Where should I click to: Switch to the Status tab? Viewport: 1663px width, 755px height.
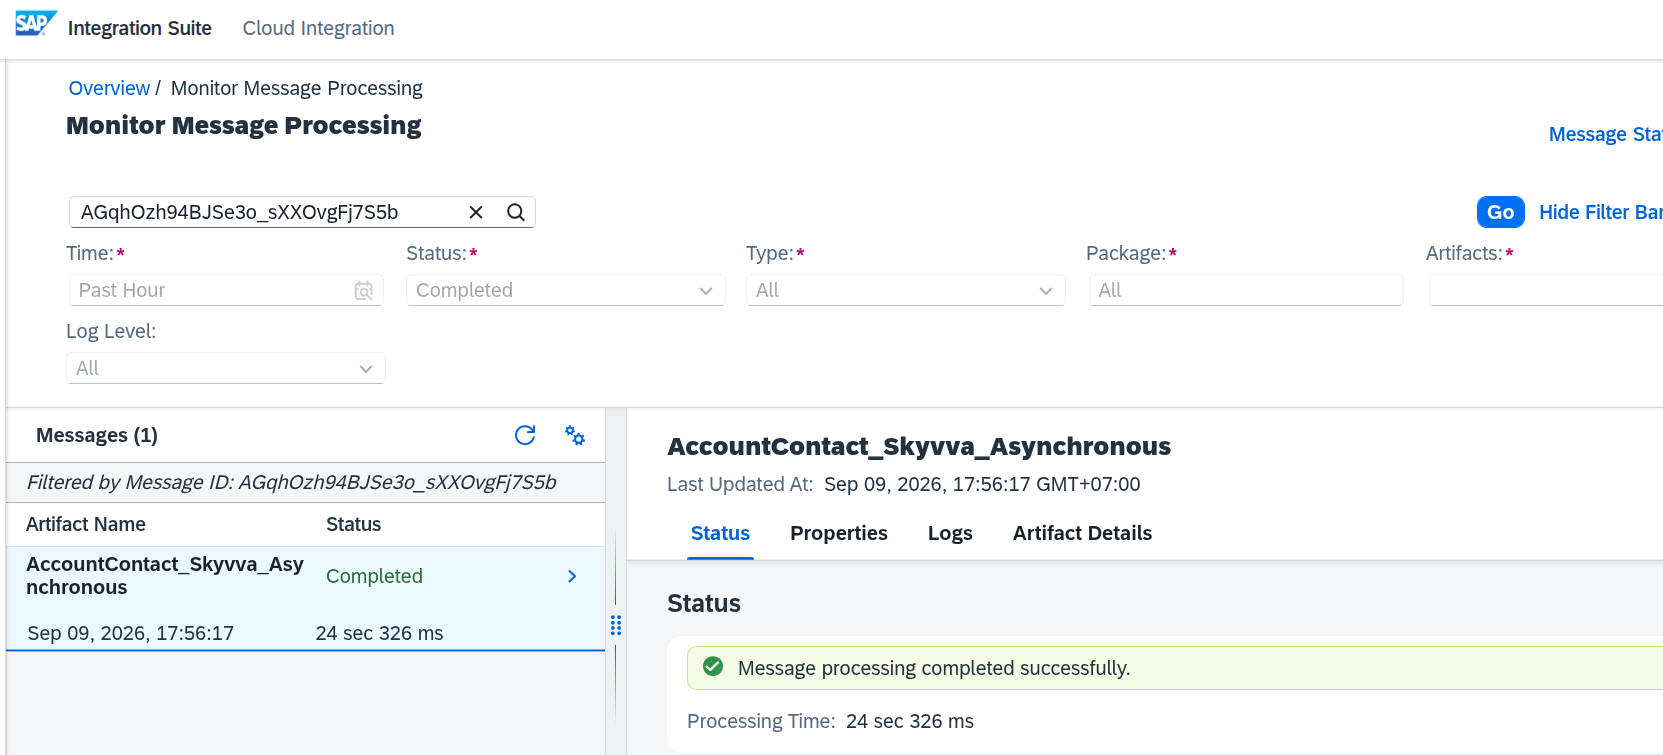click(x=720, y=533)
